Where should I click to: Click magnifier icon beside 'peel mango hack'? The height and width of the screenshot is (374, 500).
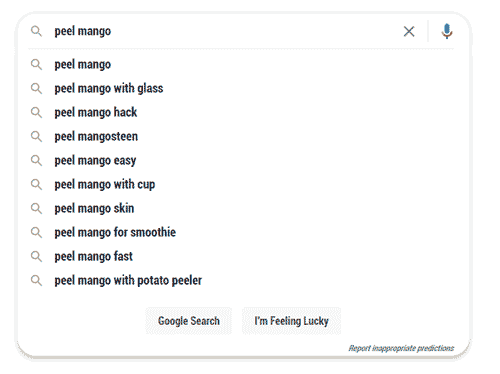pyautogui.click(x=36, y=113)
